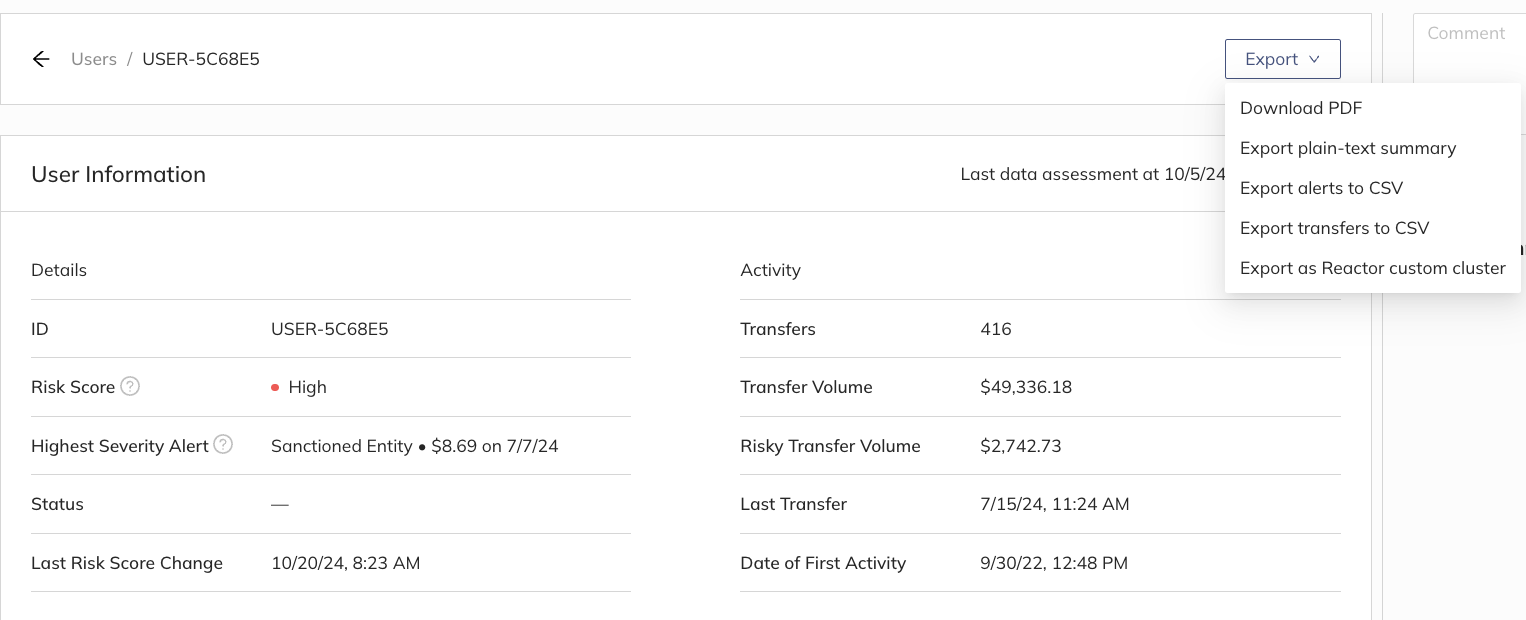Image resolution: width=1526 pixels, height=620 pixels.
Task: Click the Export chevron arrow
Action: (1314, 59)
